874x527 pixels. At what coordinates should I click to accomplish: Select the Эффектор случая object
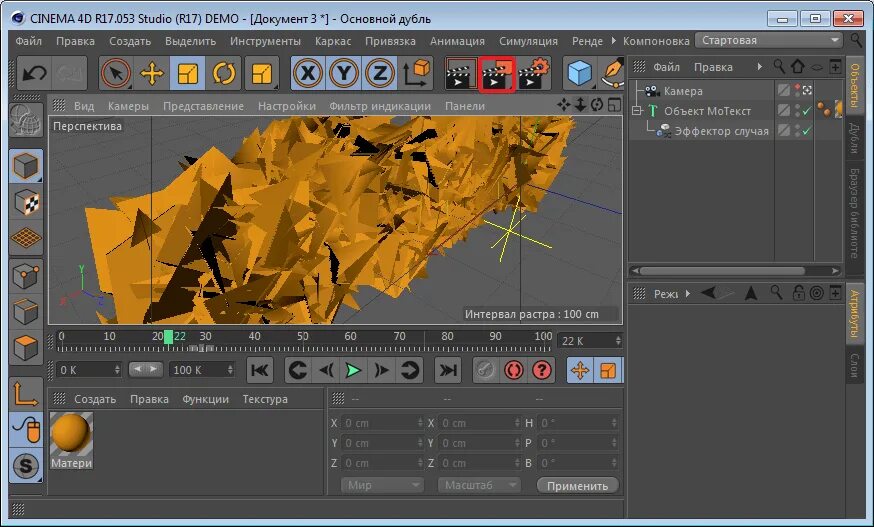point(721,131)
